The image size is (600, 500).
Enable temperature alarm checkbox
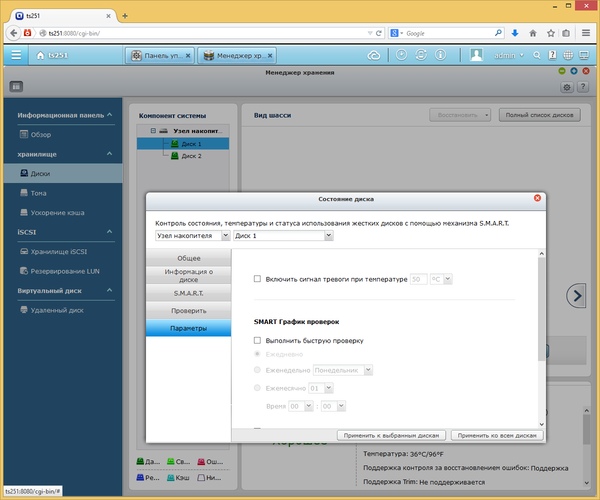coord(257,279)
